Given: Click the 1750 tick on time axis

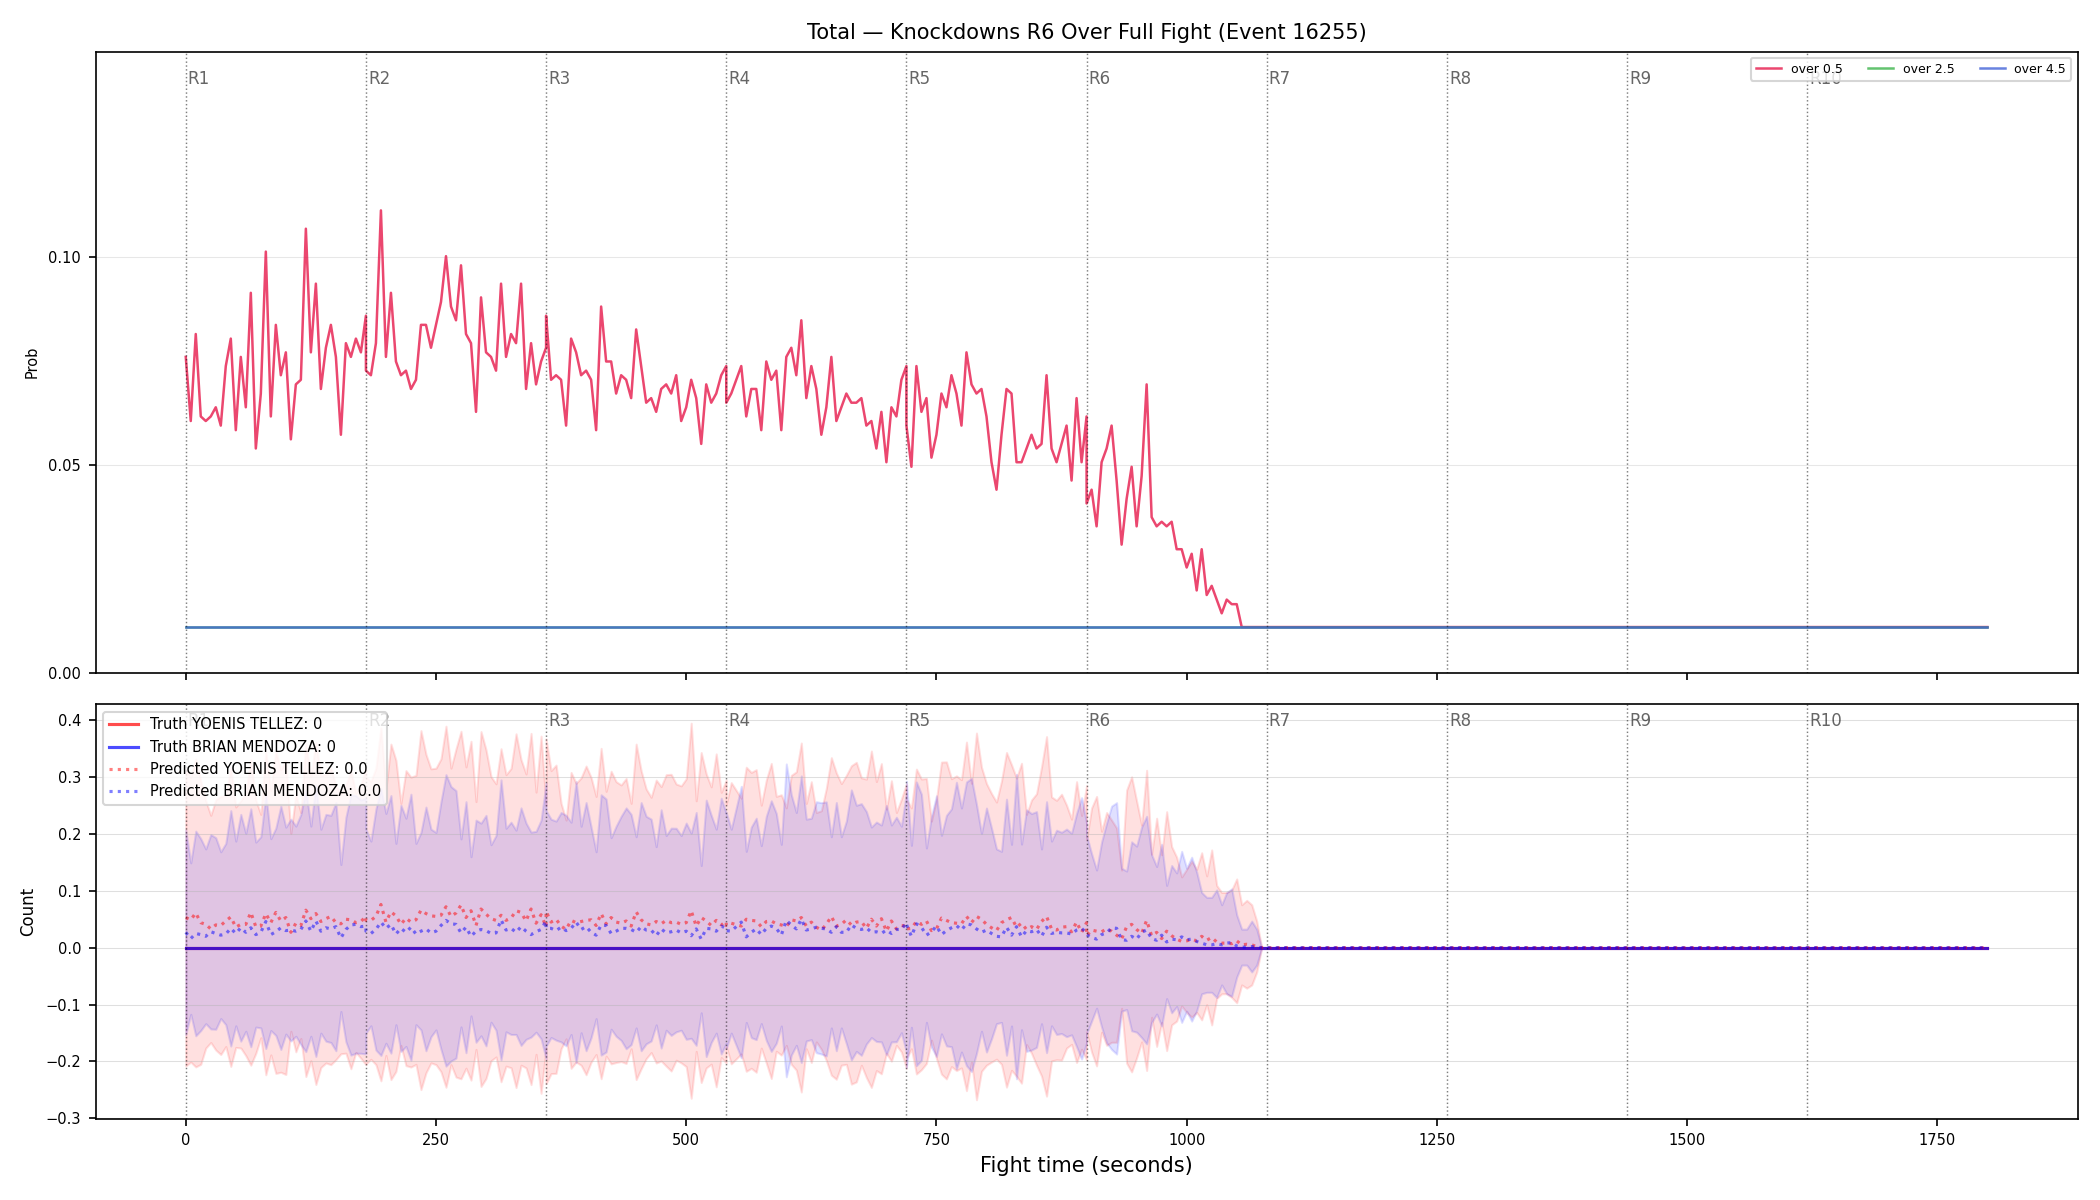Looking at the screenshot, I should [1937, 1139].
